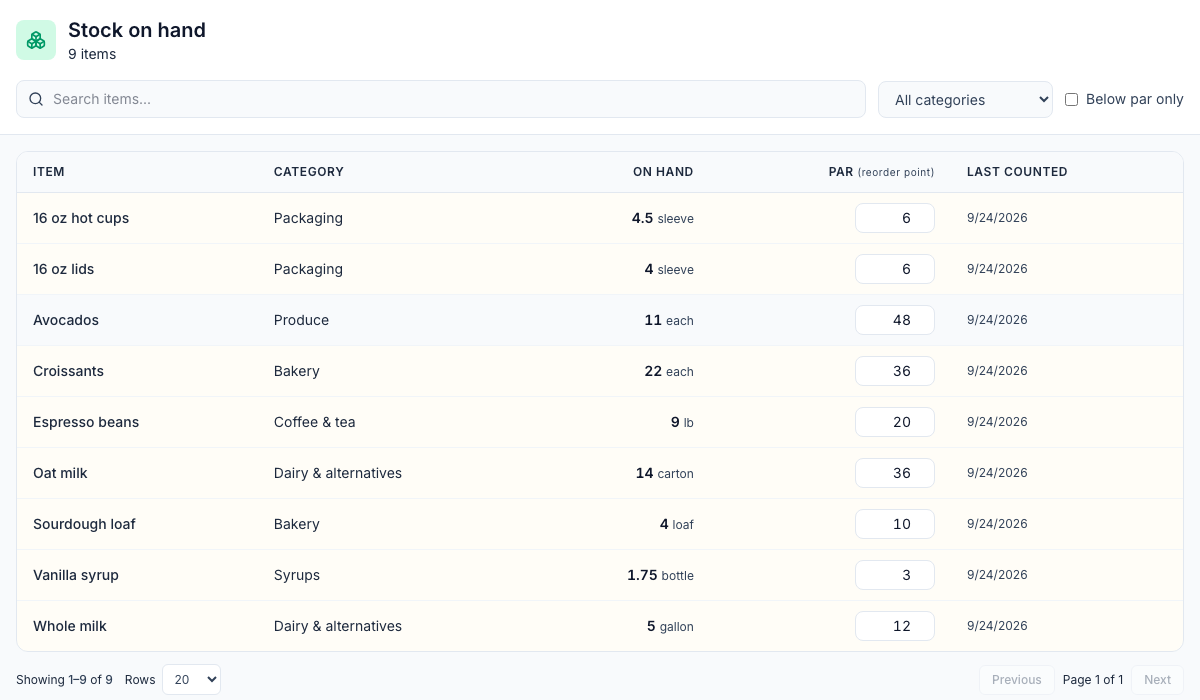Edit par field for Espresso beans

895,422
